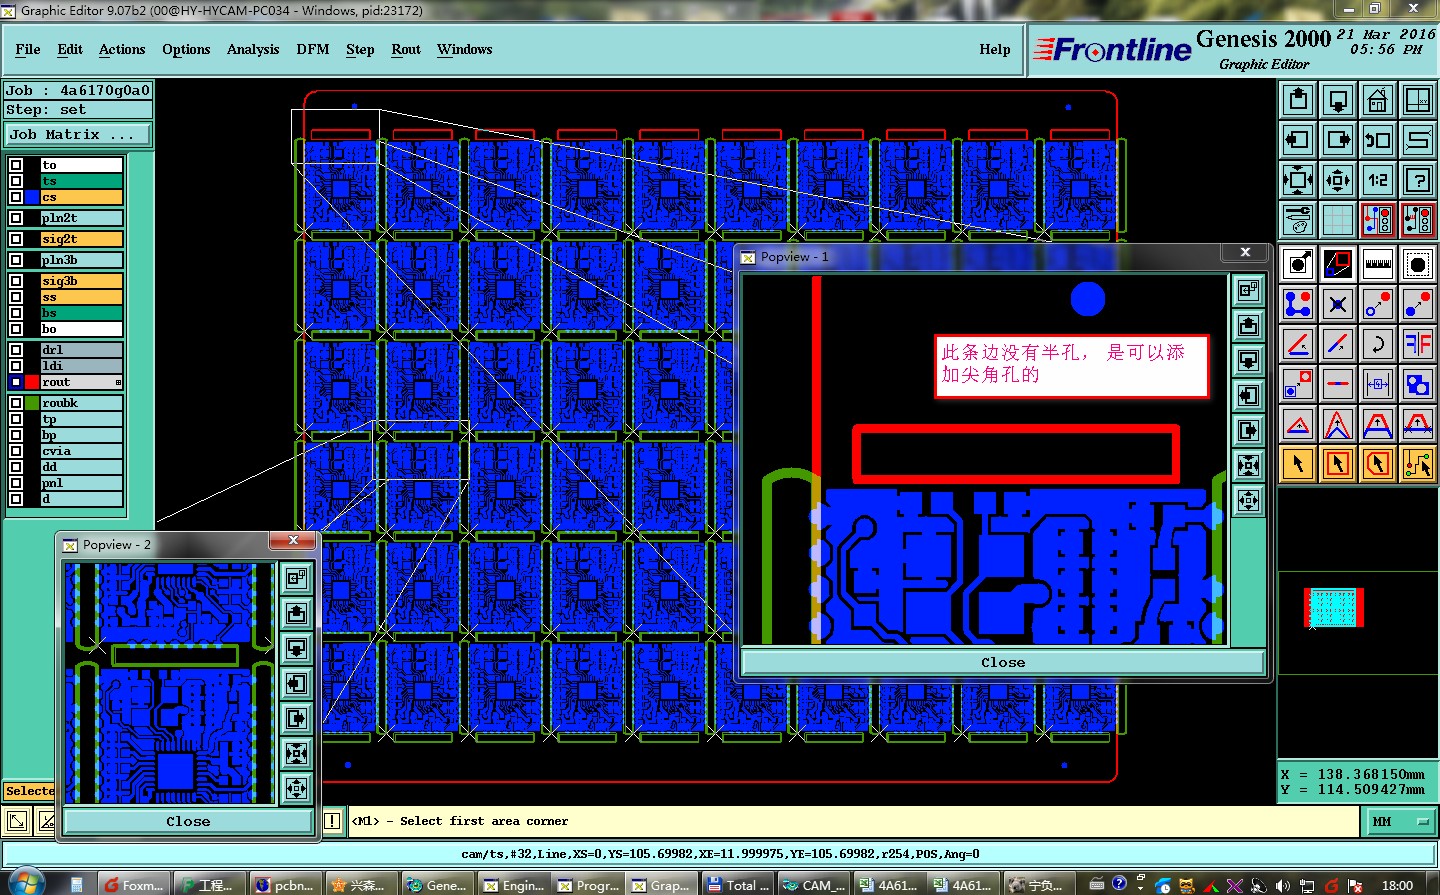
Task: Click the question mark help icon
Action: (x=1418, y=180)
